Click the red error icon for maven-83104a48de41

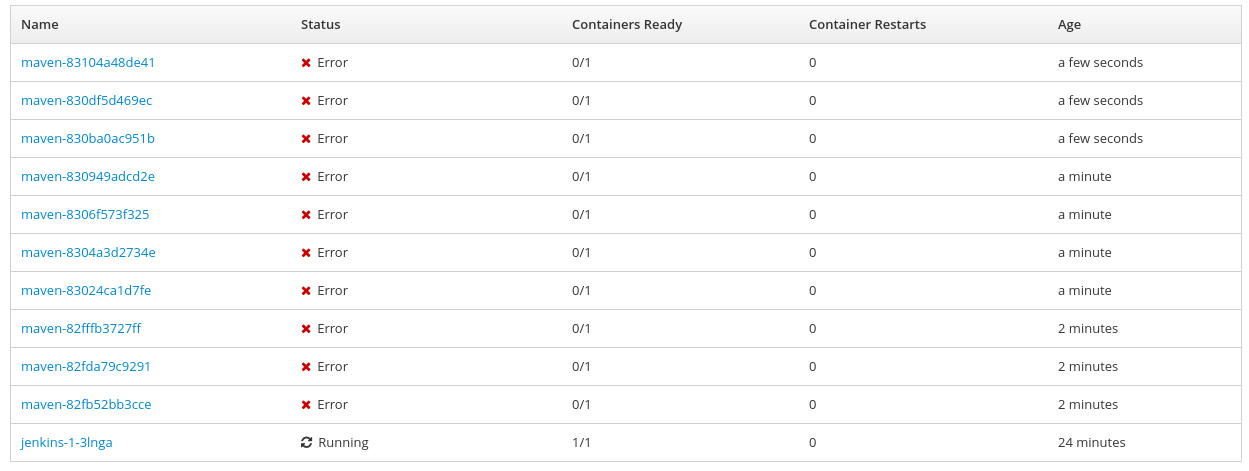[306, 63]
